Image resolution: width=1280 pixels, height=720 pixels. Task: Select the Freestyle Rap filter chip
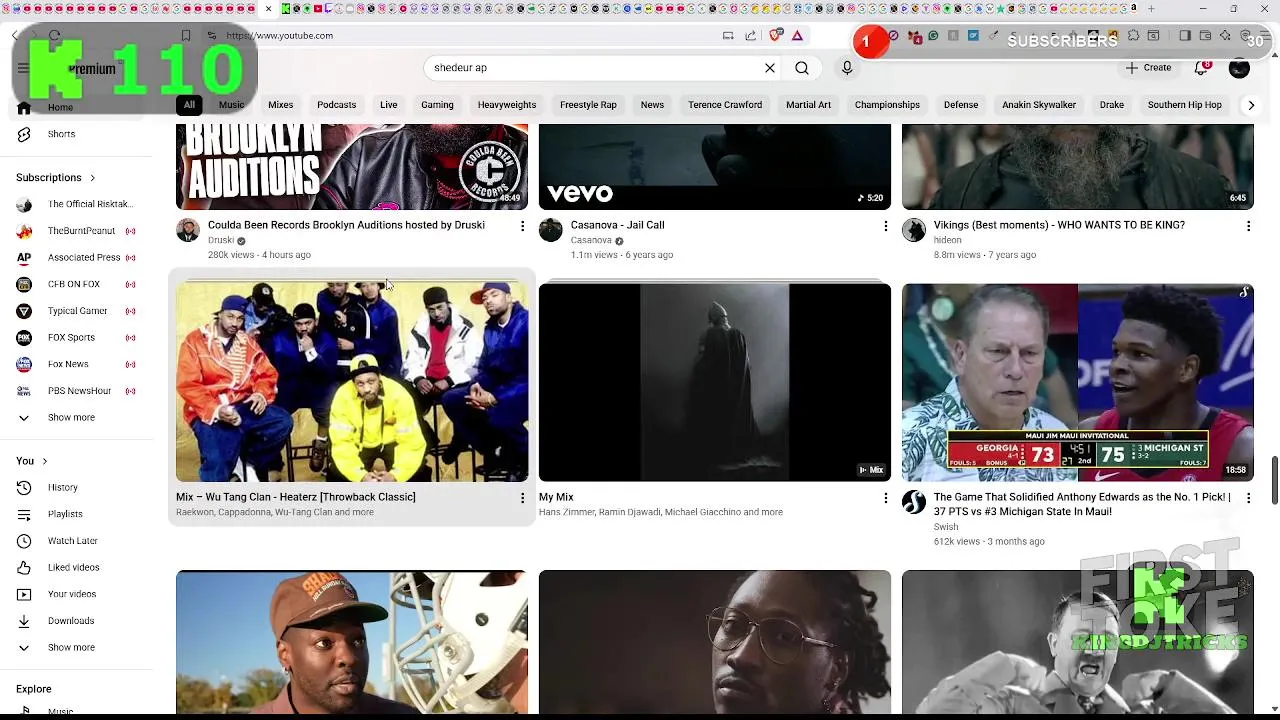point(588,105)
